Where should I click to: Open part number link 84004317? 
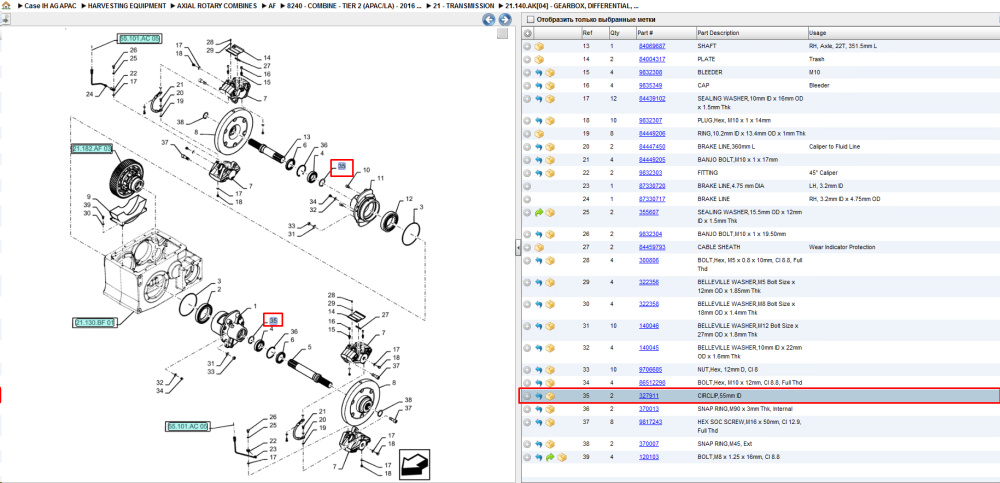pos(652,59)
